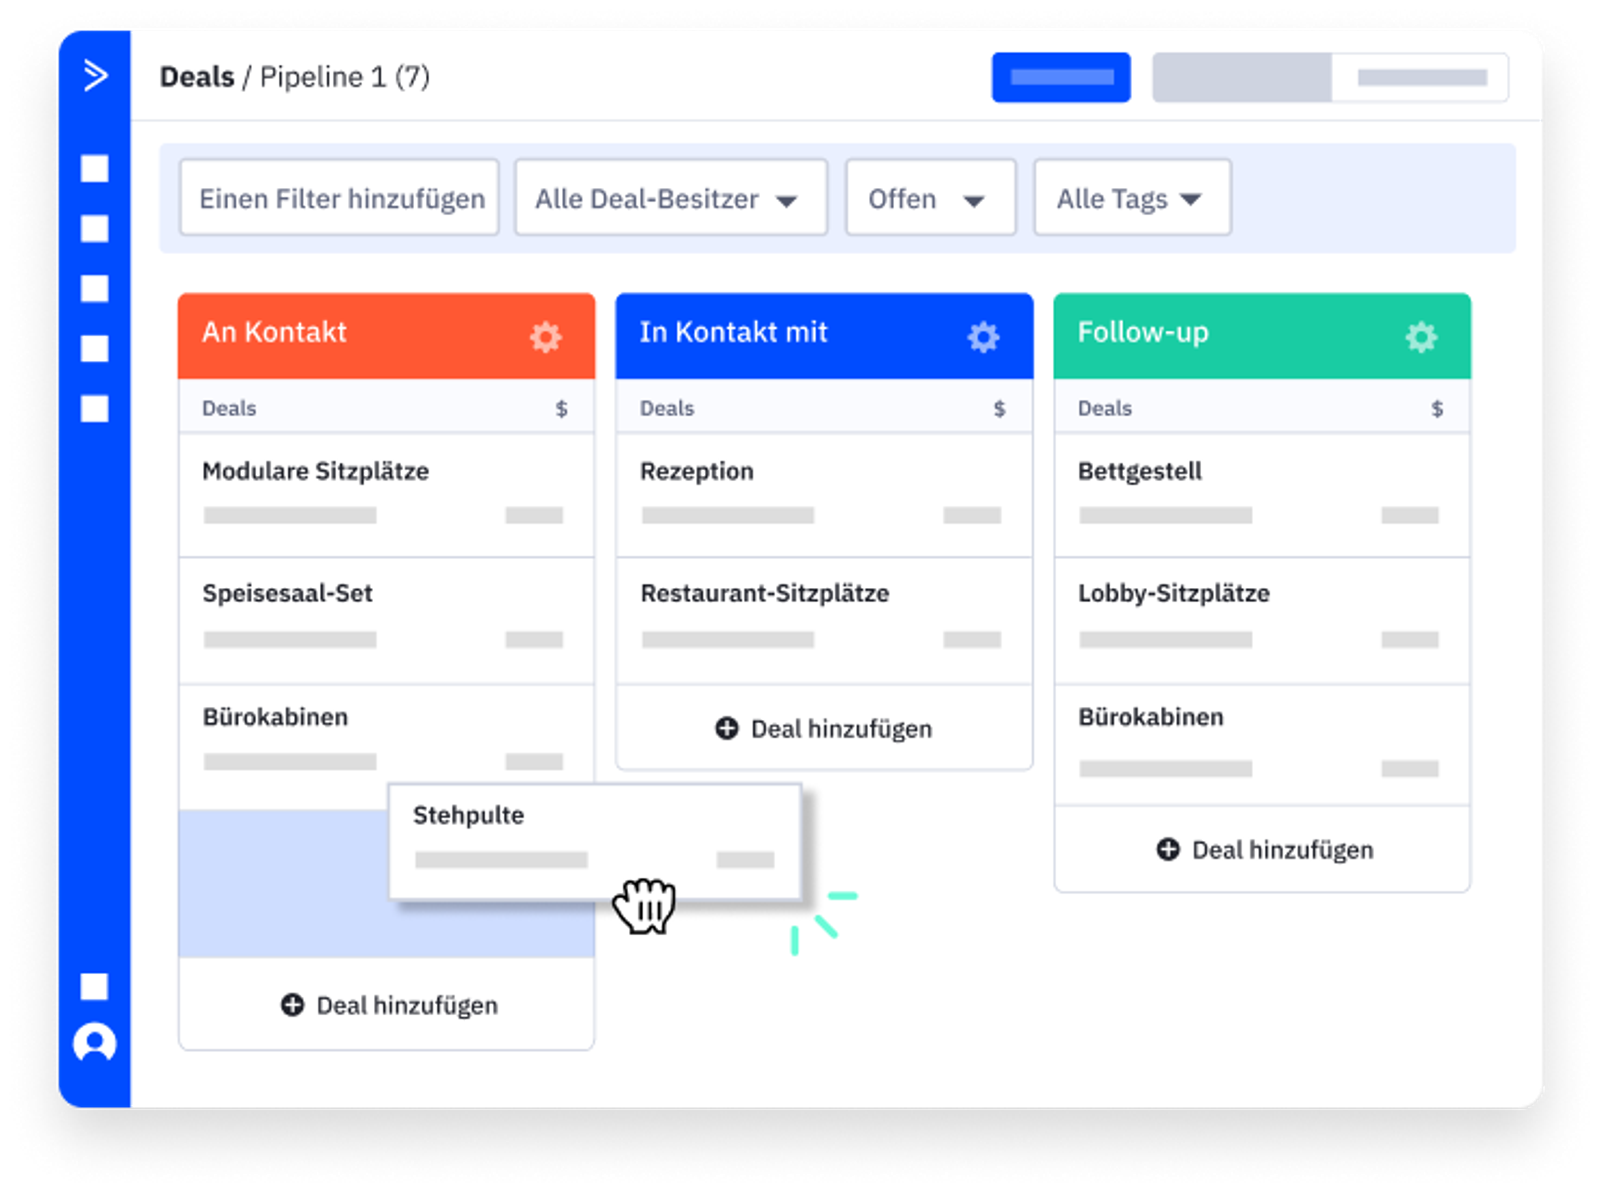Open settings gear for In Kontakt mit stage
The image size is (1600, 1194).
click(x=983, y=337)
